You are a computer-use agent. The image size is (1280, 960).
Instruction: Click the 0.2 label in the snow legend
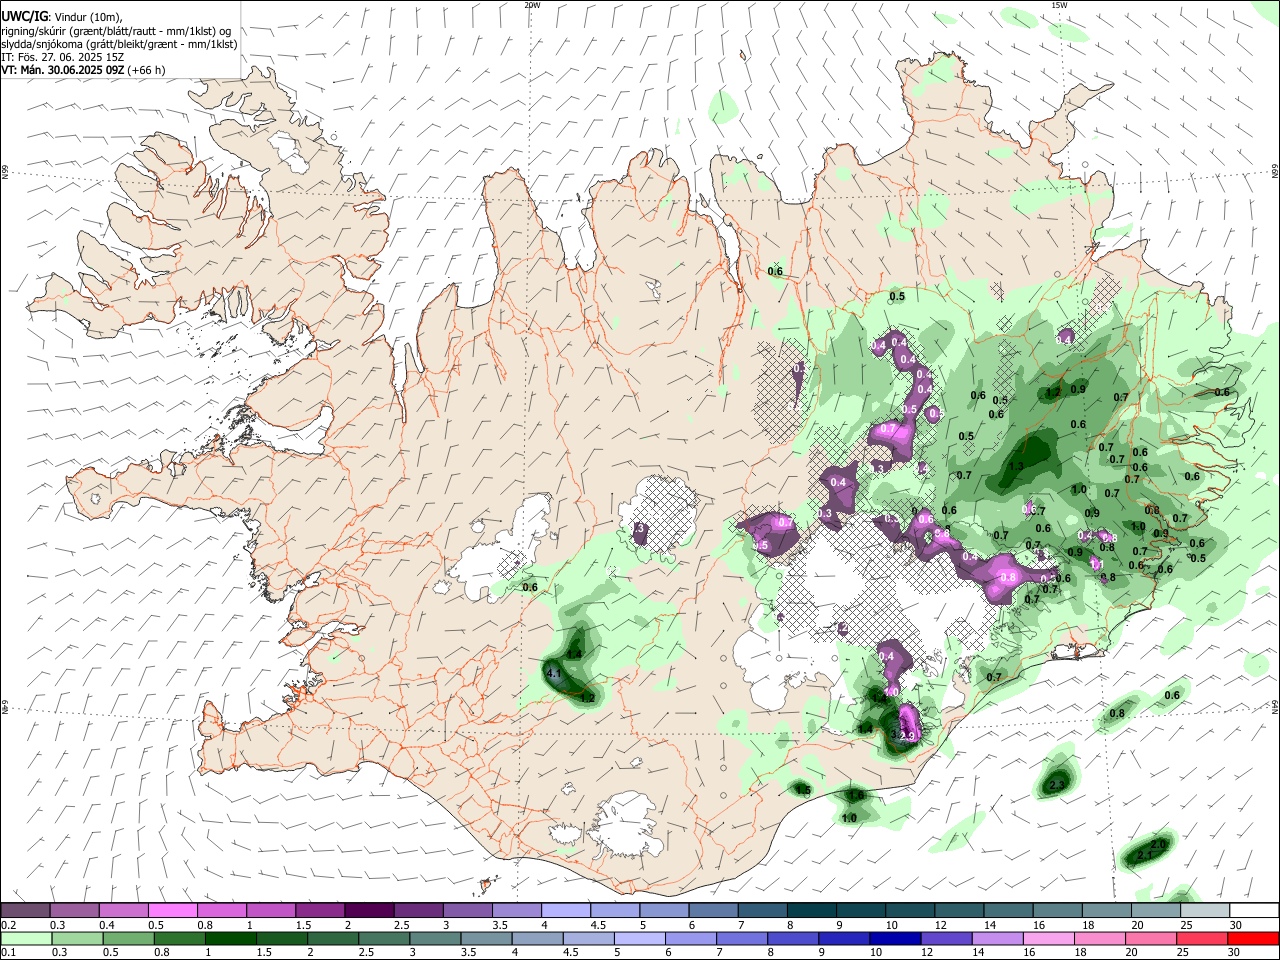click(x=9, y=925)
